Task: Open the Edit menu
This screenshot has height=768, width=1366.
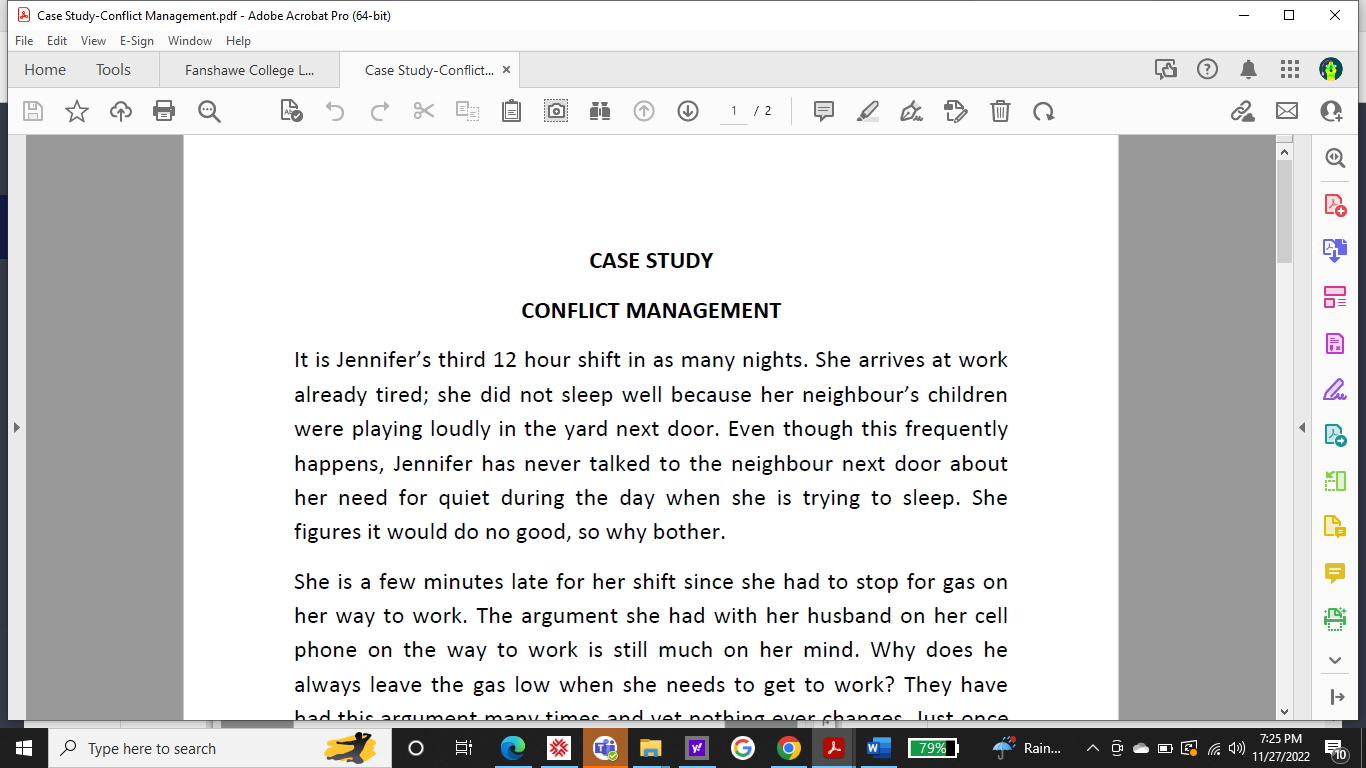Action: tap(57, 41)
